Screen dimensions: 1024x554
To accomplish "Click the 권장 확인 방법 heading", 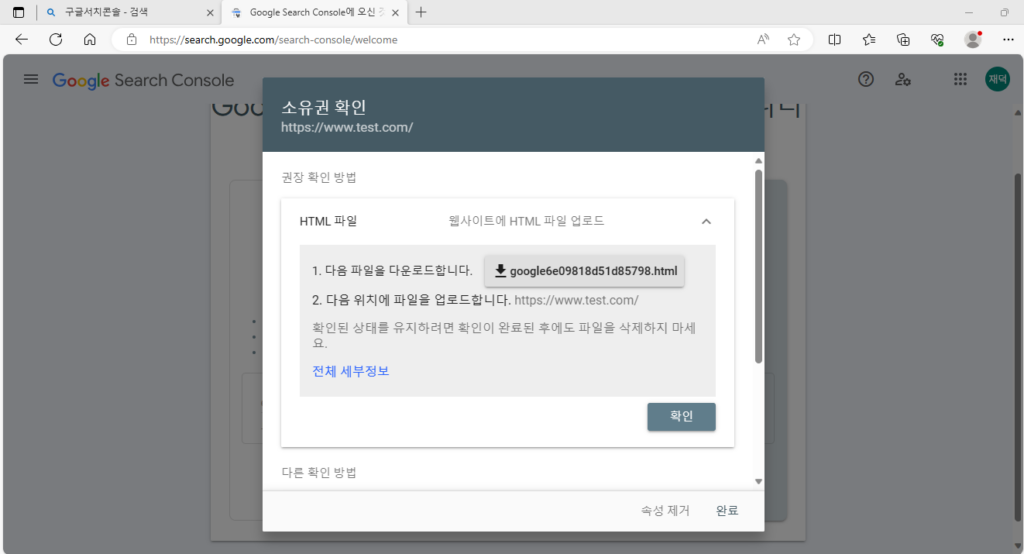I will click(319, 178).
